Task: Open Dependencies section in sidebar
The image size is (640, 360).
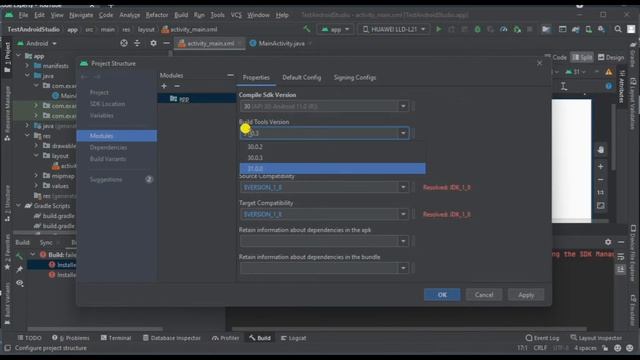Action: tap(108, 147)
